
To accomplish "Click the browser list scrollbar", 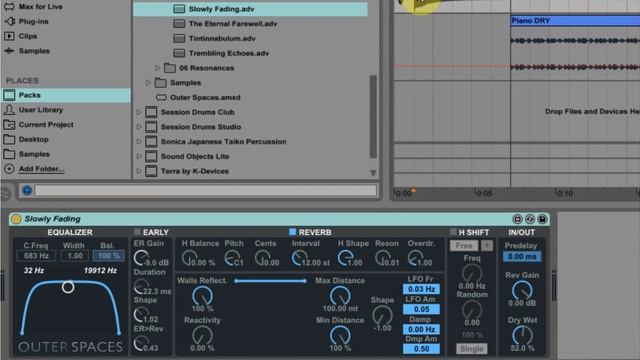I will pos(373,116).
